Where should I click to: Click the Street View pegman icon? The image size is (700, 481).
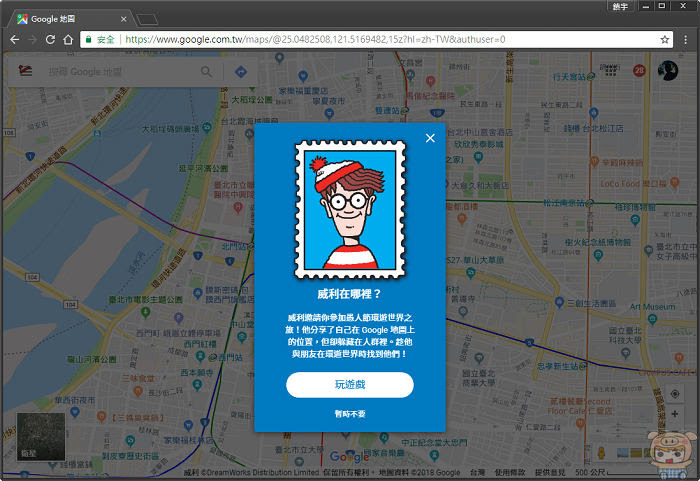(x=601, y=453)
